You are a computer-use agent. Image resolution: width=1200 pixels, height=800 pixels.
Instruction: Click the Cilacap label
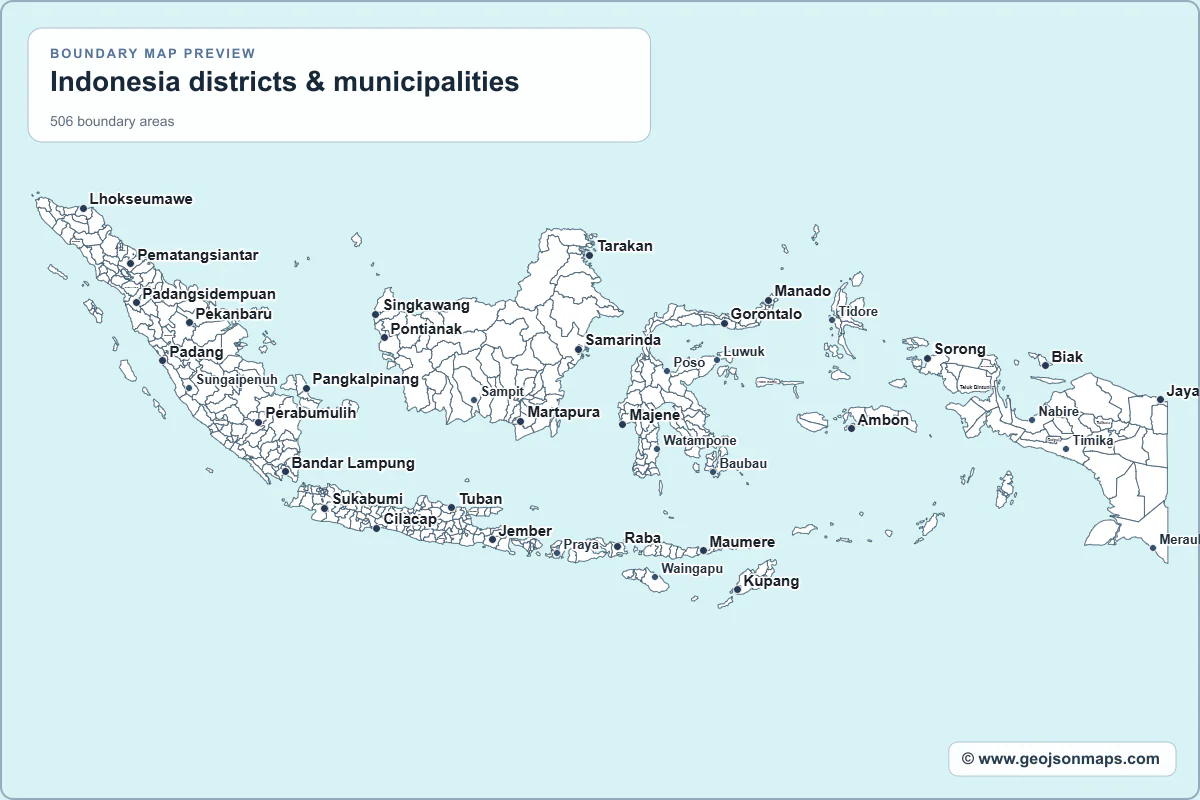point(410,519)
